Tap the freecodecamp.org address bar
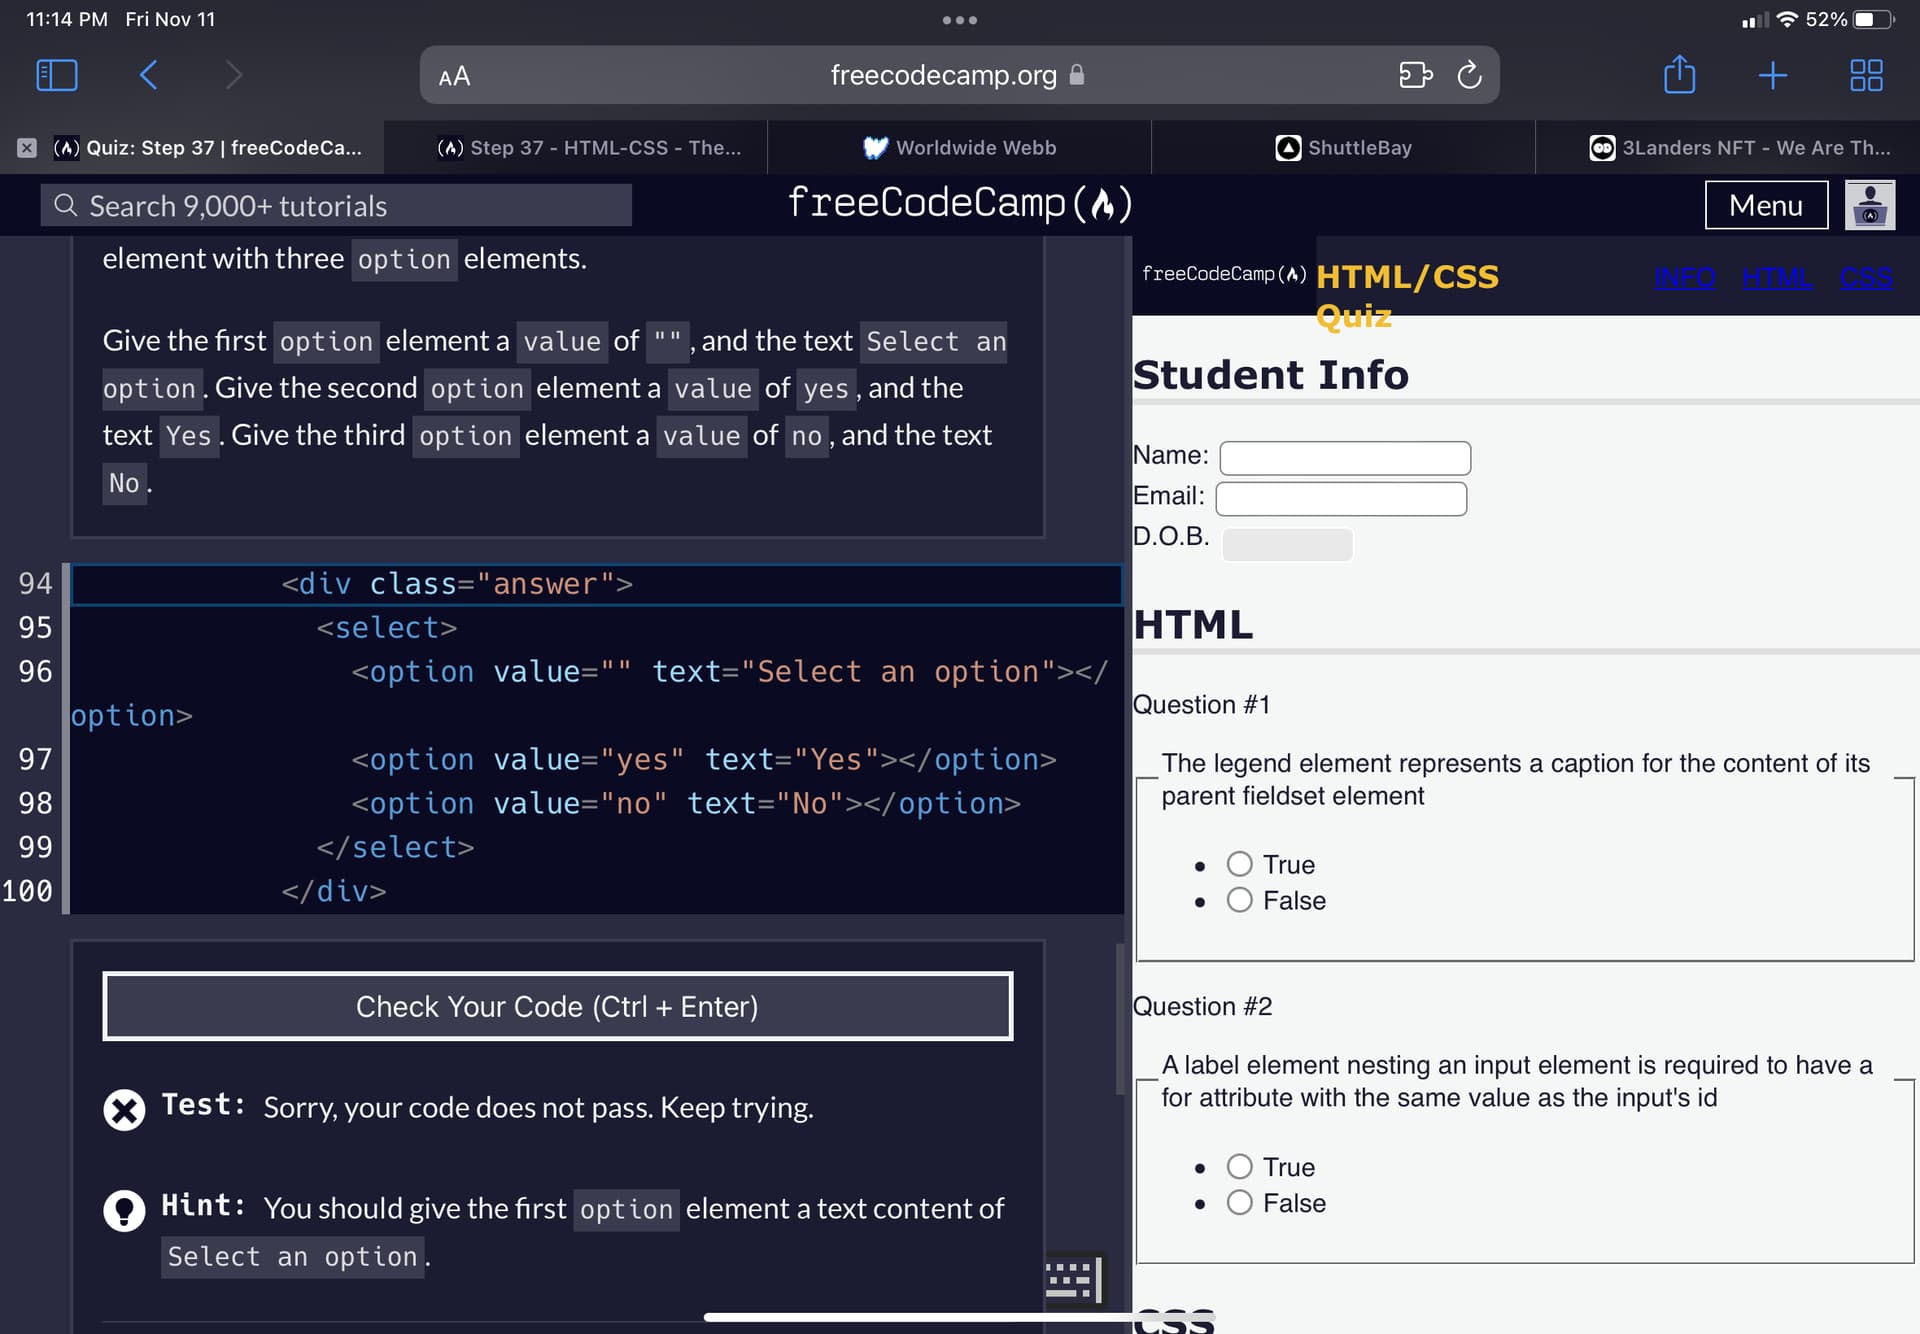1920x1334 pixels. (959, 75)
